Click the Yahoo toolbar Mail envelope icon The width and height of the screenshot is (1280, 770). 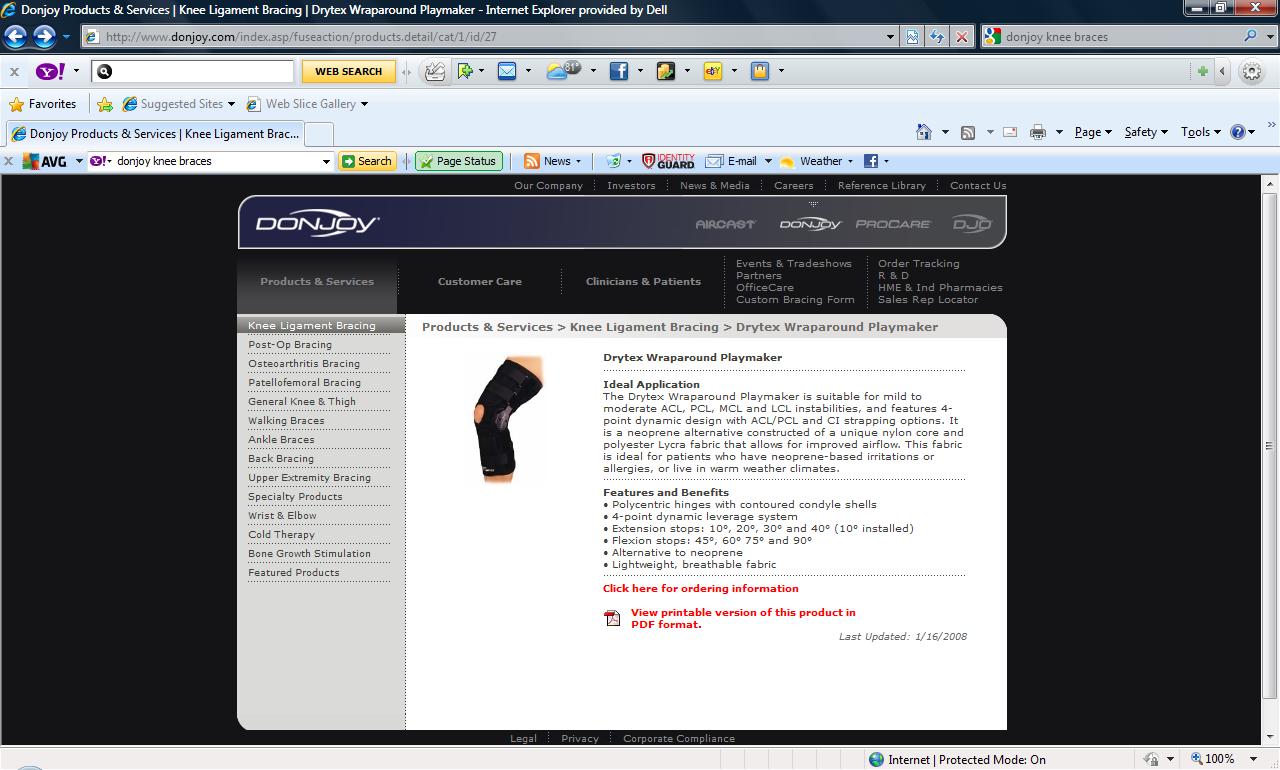coord(507,71)
